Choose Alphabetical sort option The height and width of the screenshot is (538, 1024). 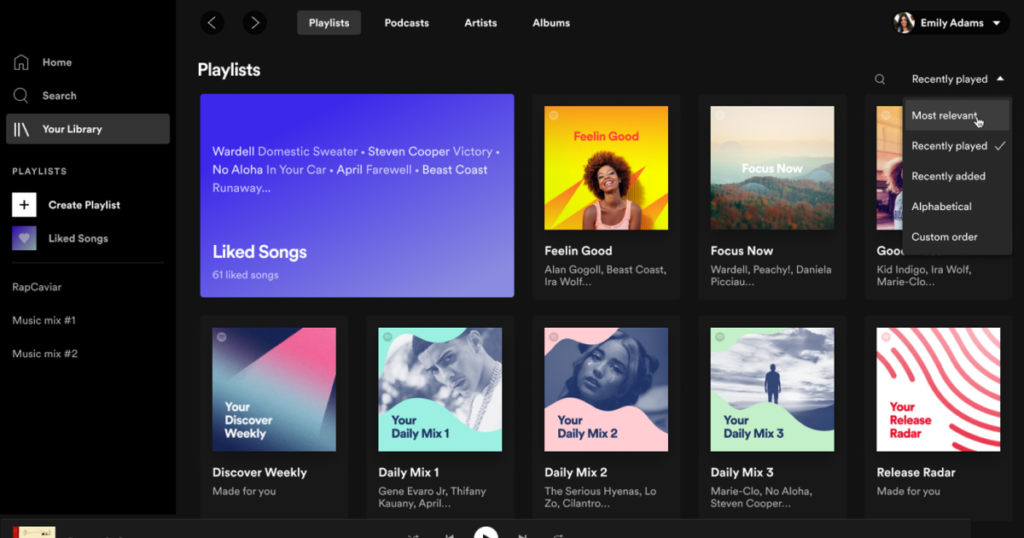(x=957, y=206)
